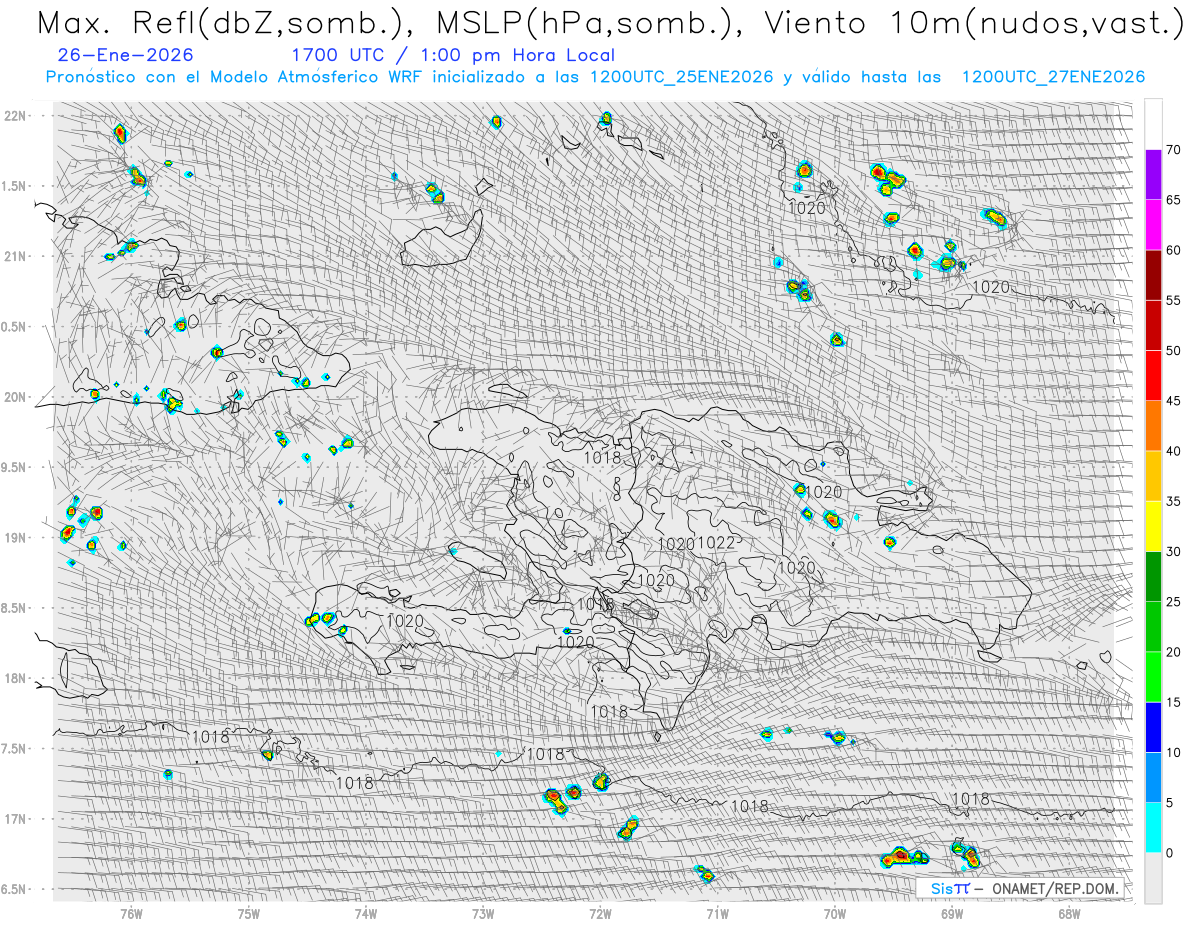Screen dimensions: 1200x927
Task: Click the "20N" latitude label
Action: 15,397
